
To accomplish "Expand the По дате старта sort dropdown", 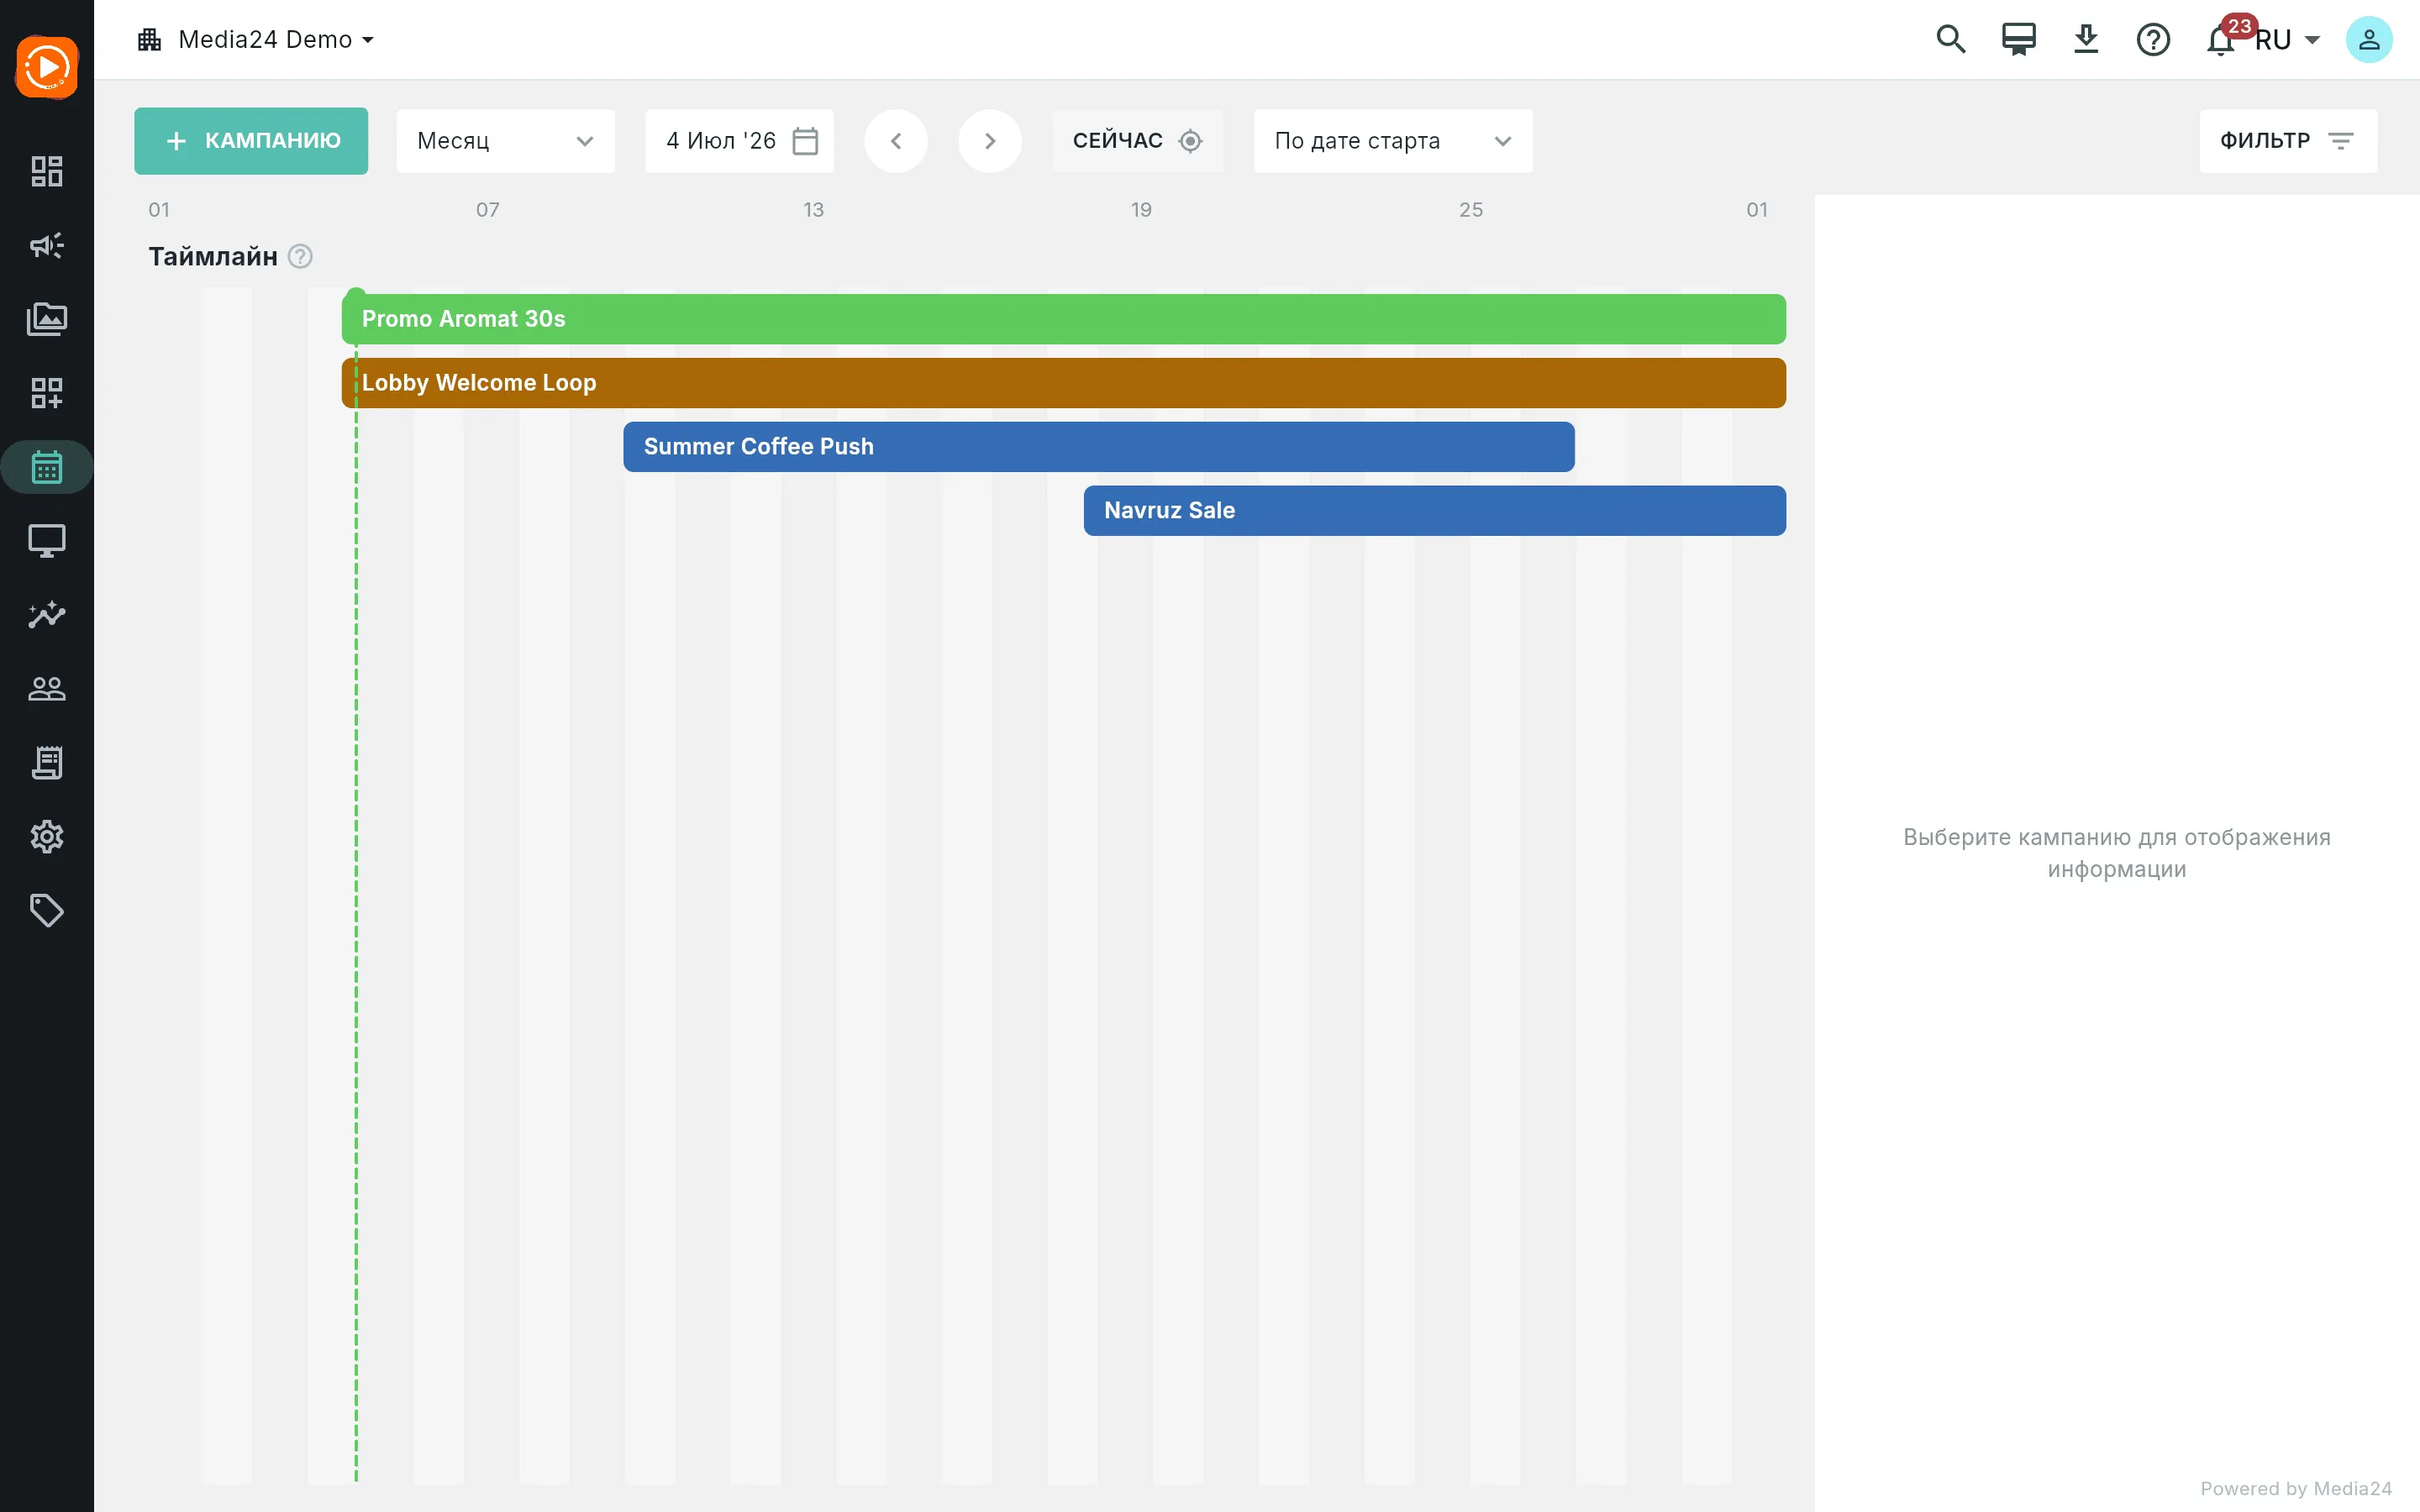I will coord(1393,141).
